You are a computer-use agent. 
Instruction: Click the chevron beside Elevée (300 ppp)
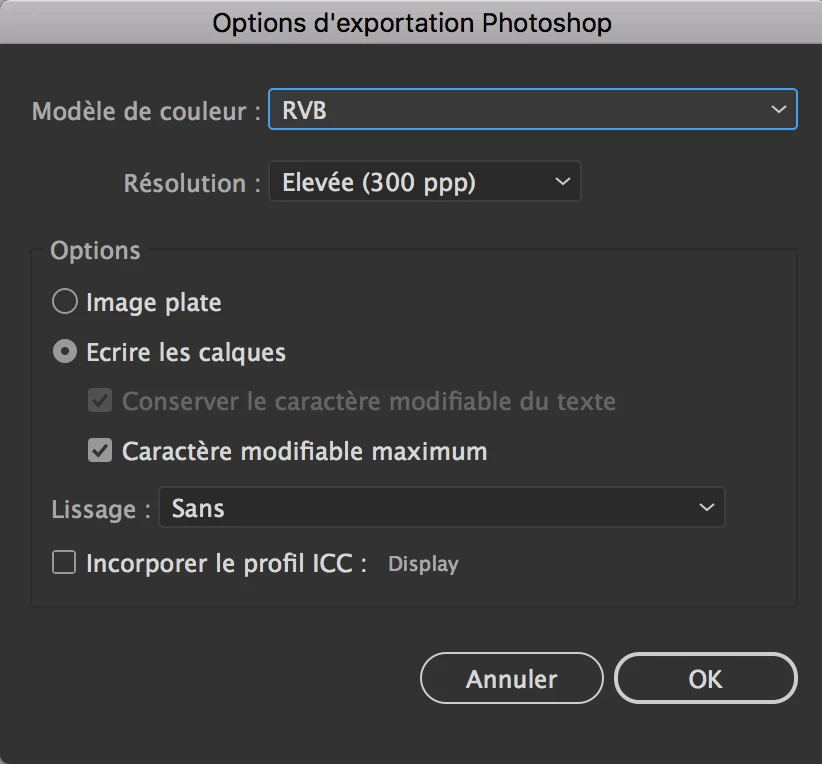562,183
